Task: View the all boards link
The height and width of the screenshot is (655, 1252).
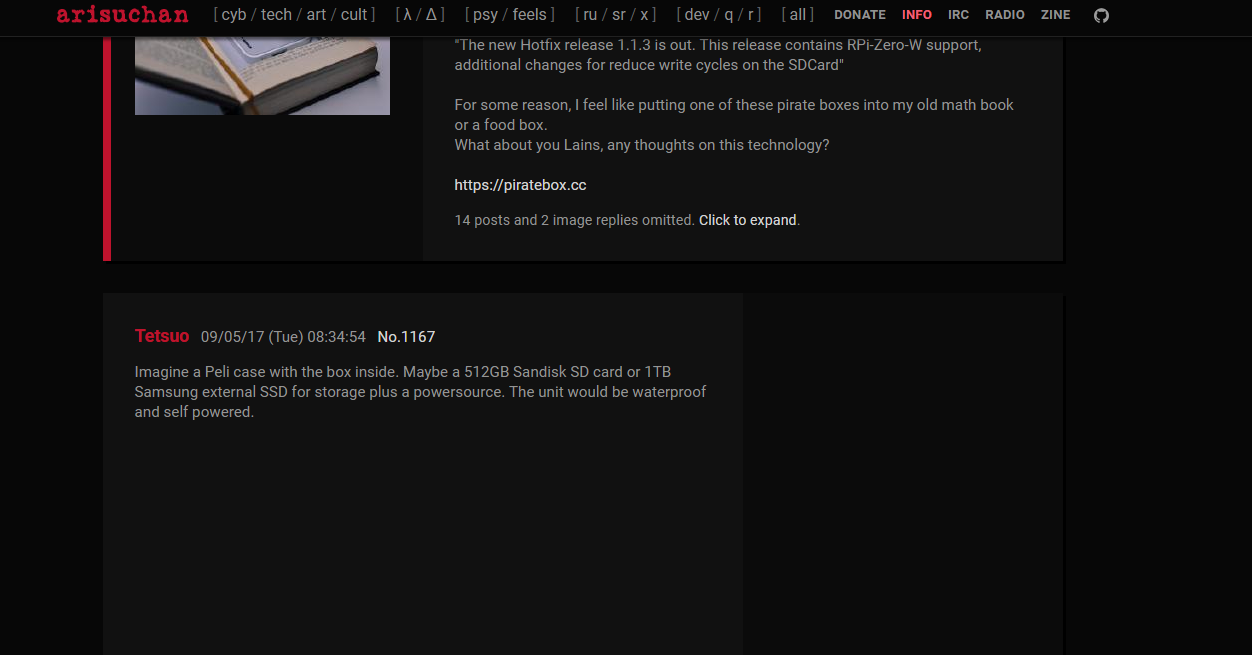Action: coord(798,15)
